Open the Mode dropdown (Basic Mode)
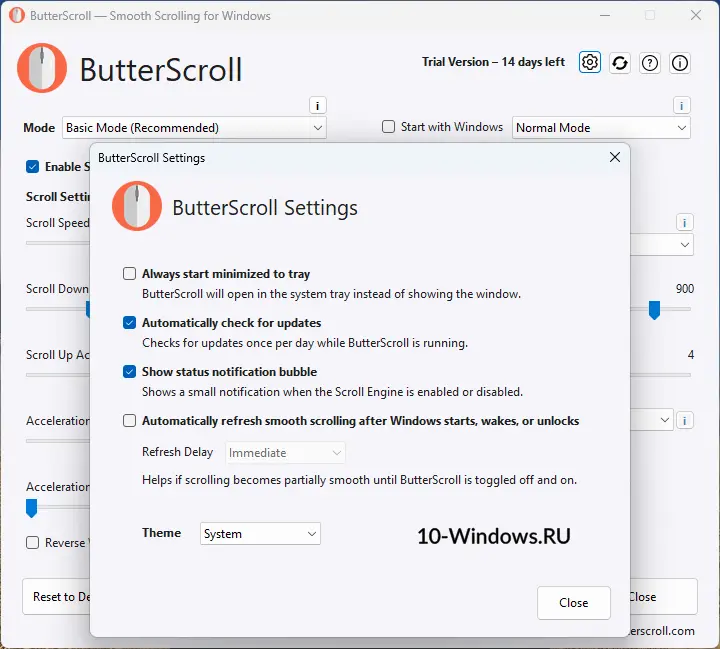 194,128
